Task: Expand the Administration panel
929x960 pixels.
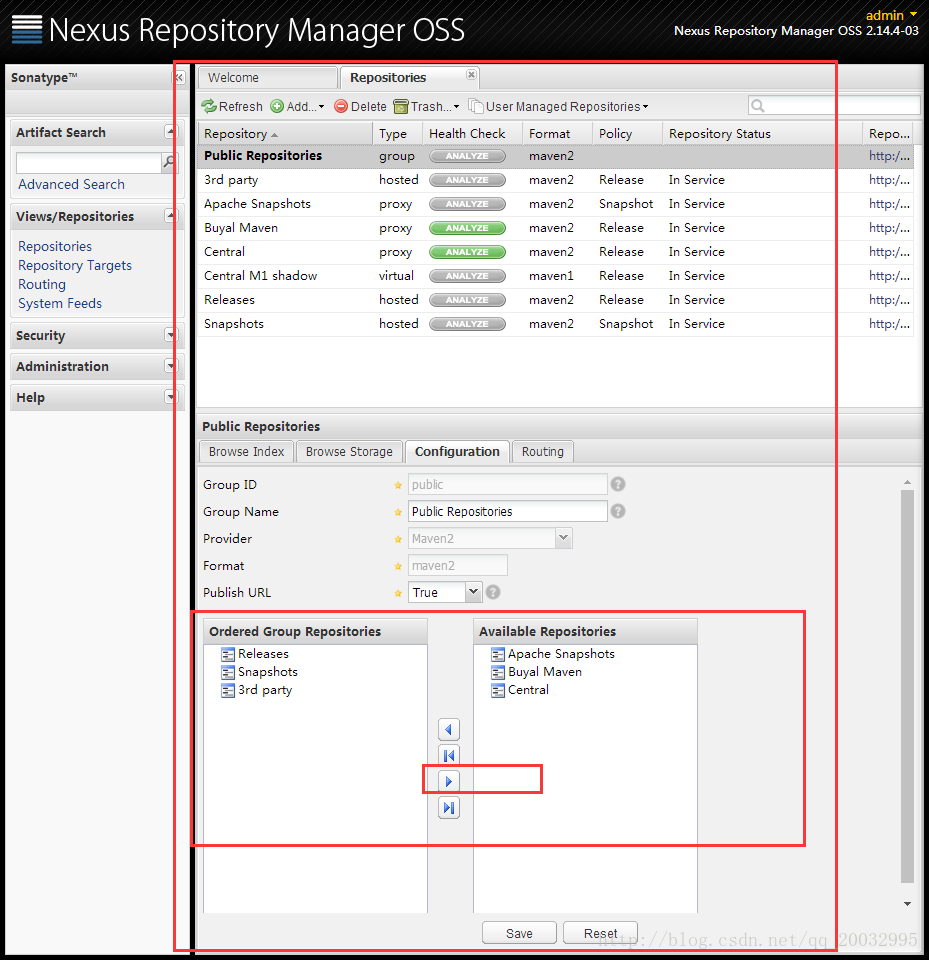Action: tap(171, 366)
